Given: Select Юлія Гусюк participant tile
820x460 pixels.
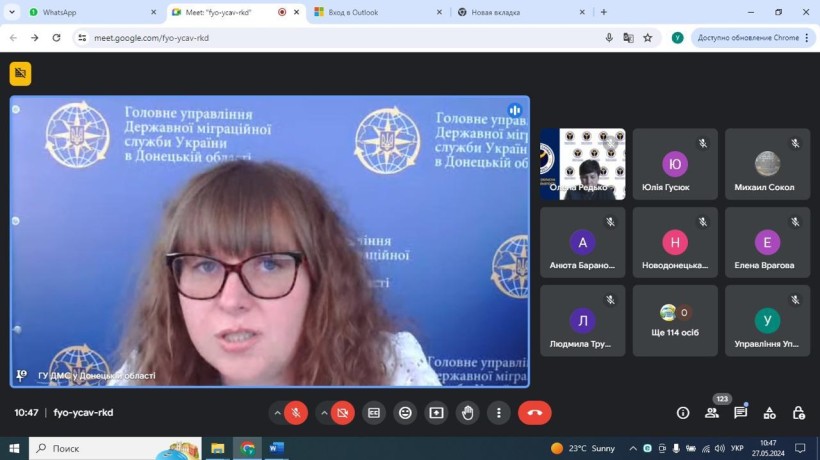Looking at the screenshot, I should (x=675, y=164).
